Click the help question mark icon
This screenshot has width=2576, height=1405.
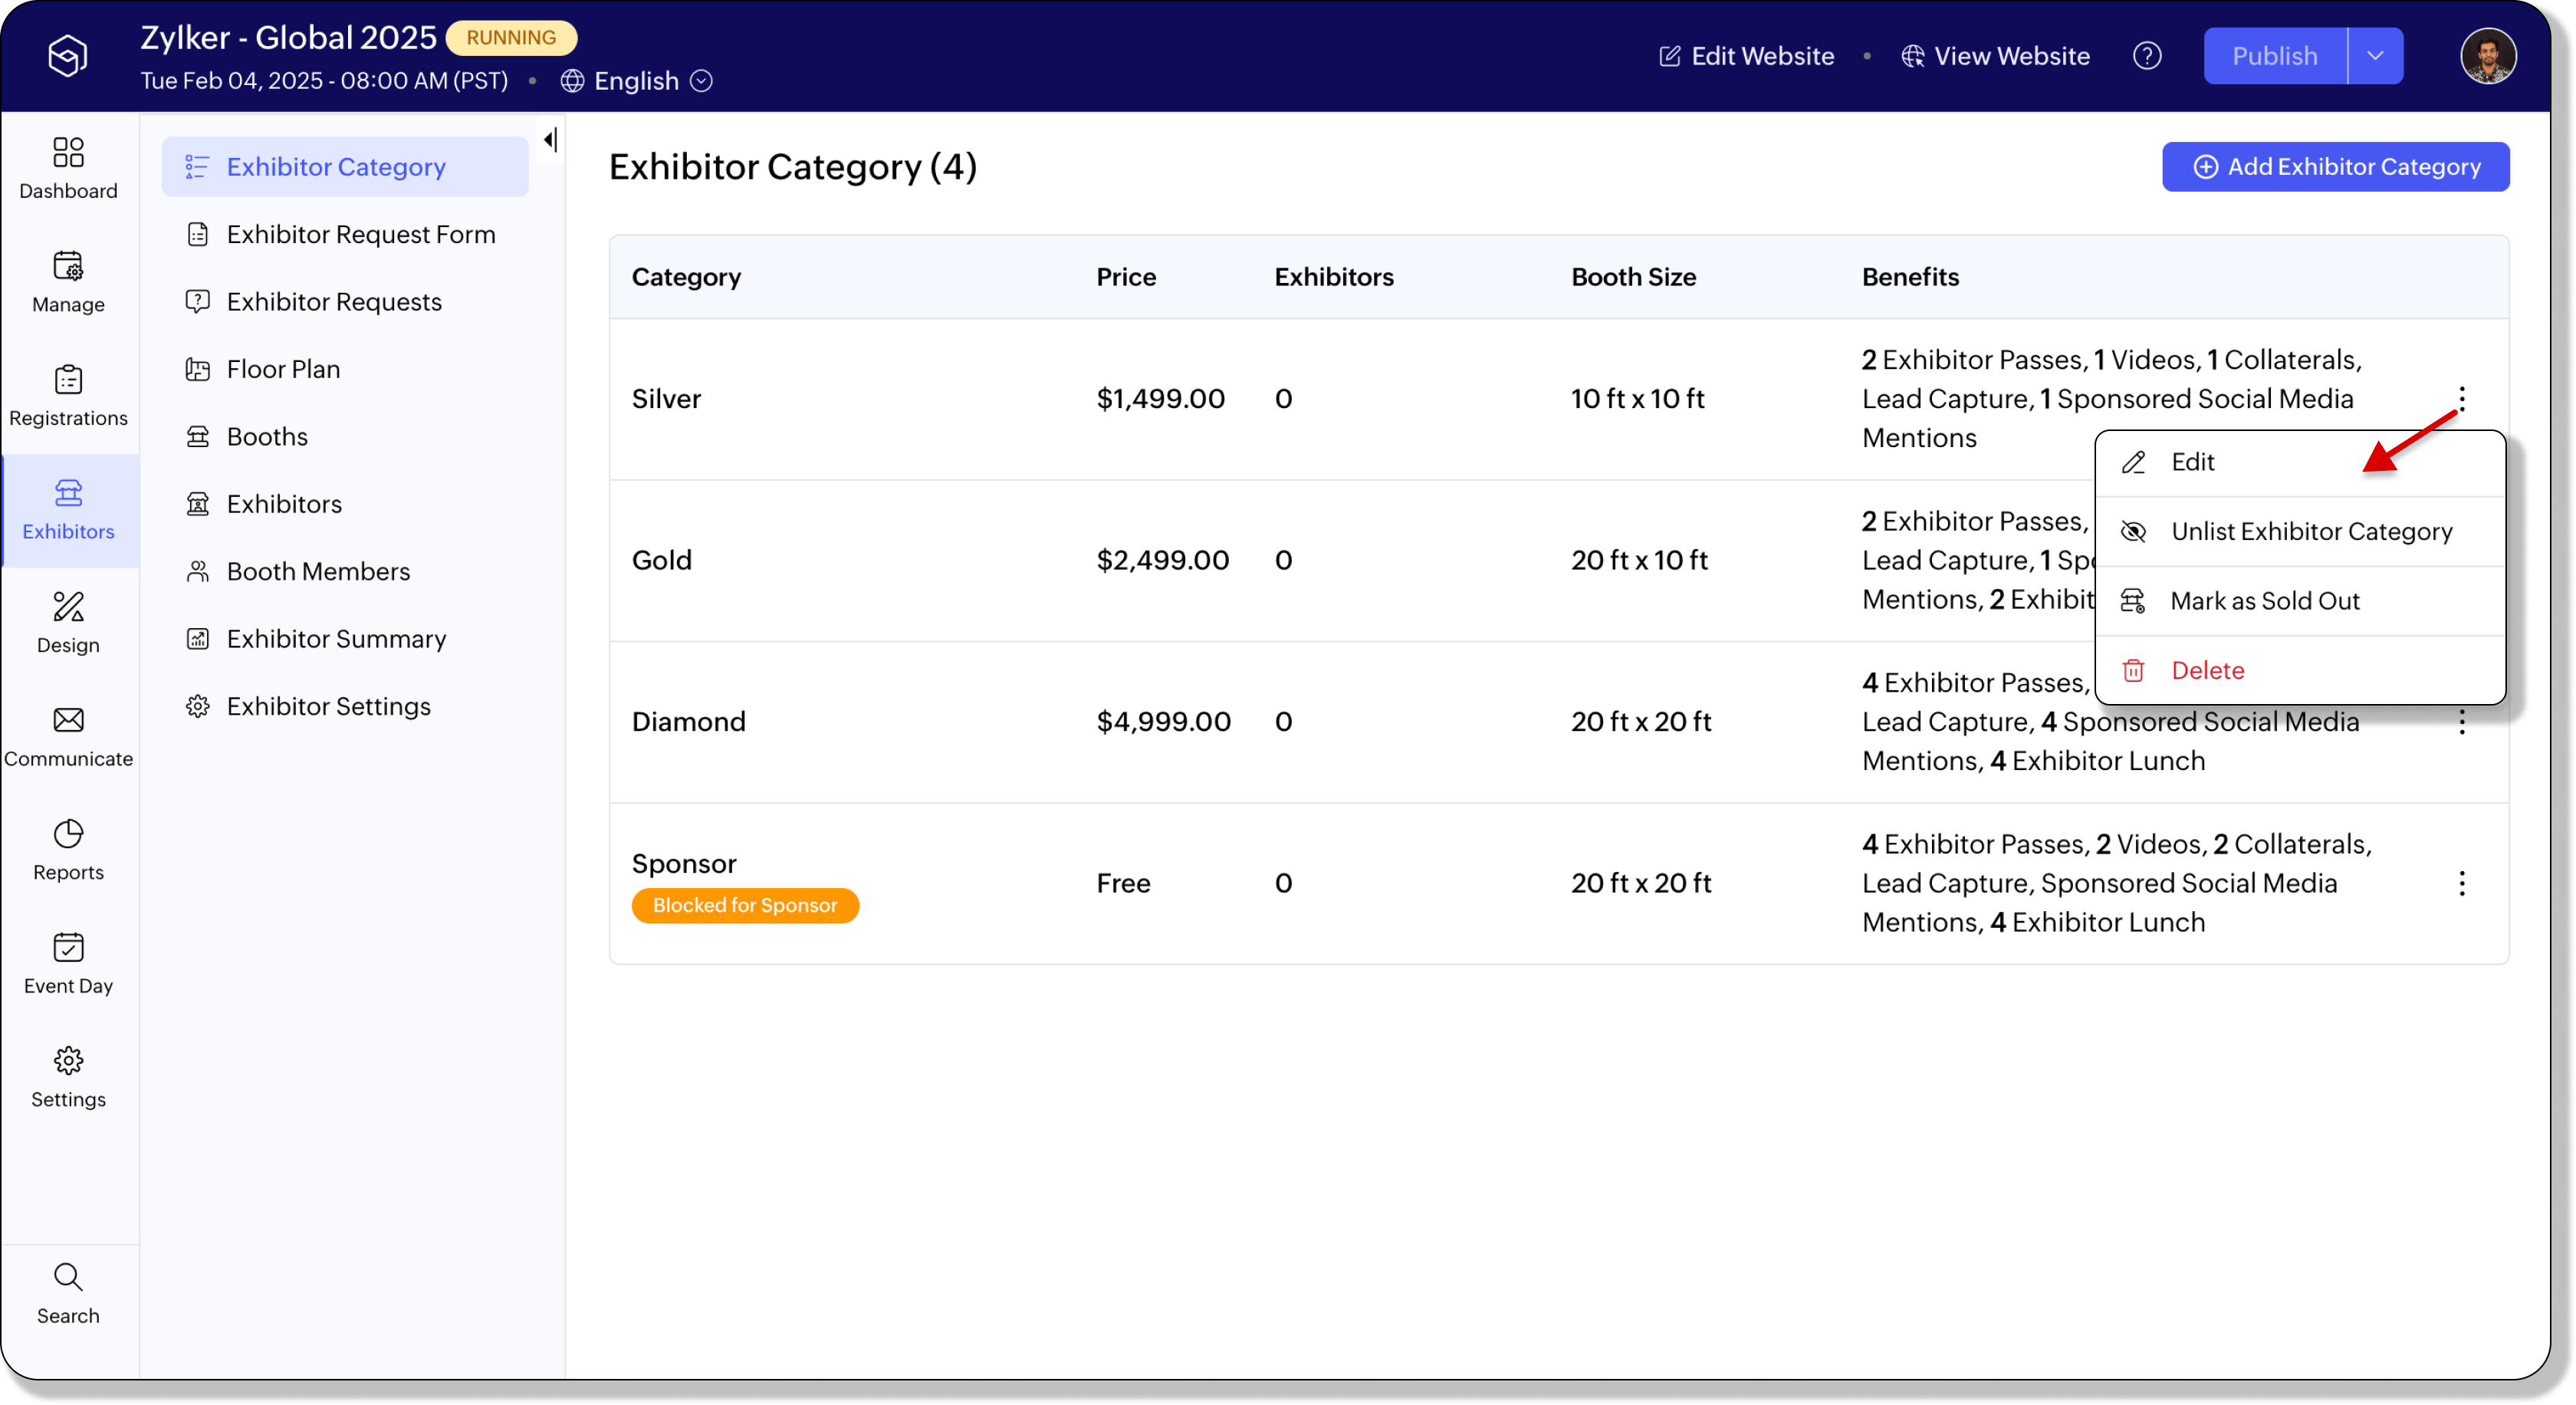[2146, 56]
